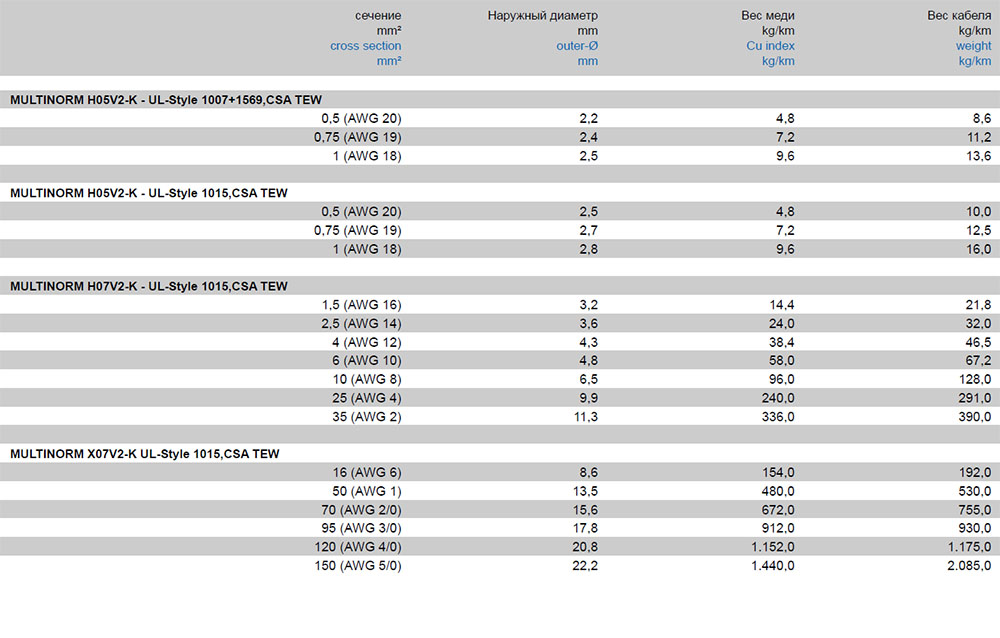
Task: Click the 'сечение' header text
Action: (378, 15)
